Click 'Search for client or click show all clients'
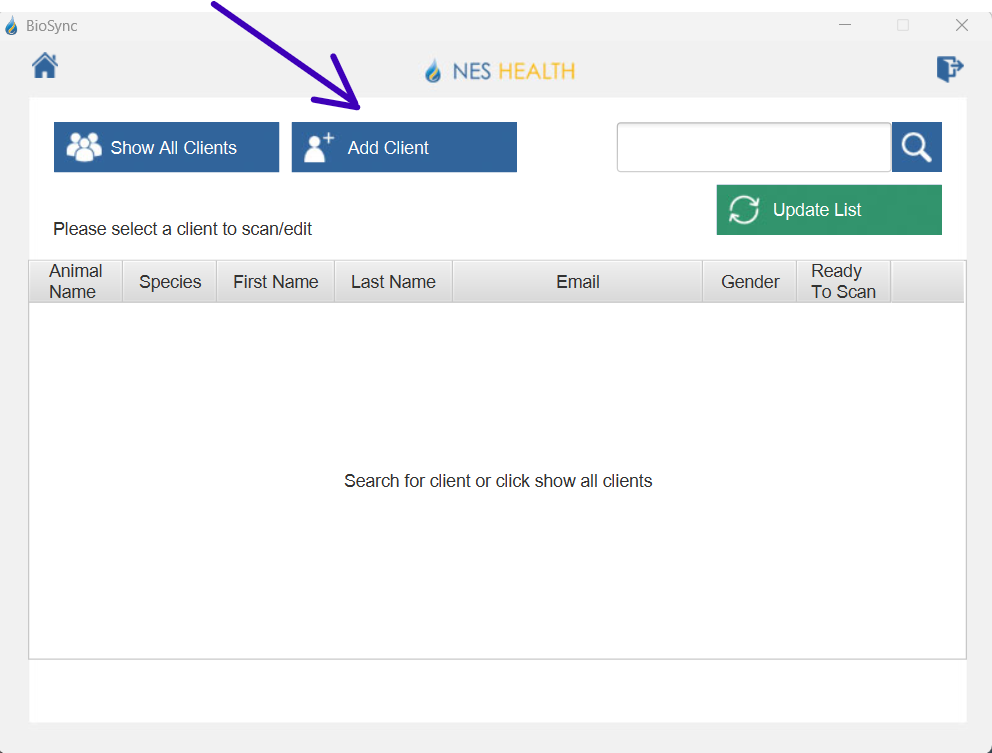The height and width of the screenshot is (753, 992). tap(498, 481)
